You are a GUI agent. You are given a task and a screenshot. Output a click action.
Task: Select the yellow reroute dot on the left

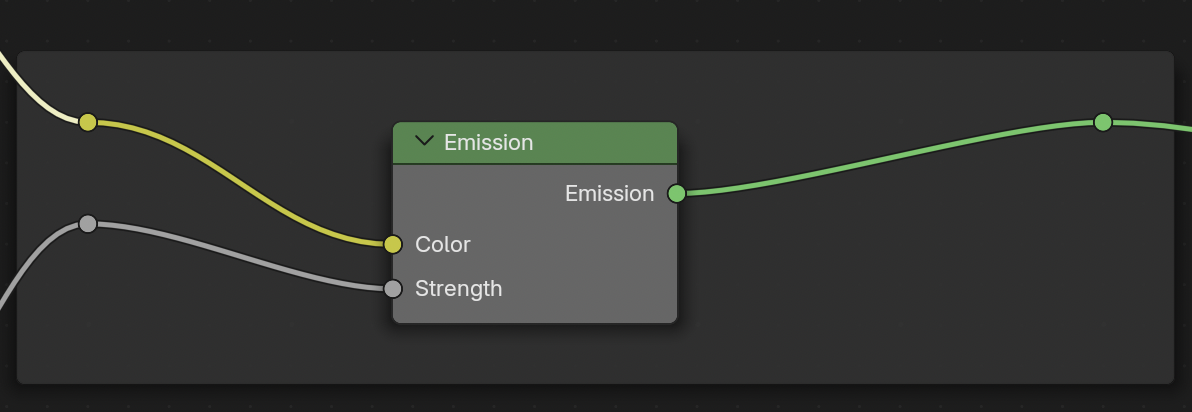88,122
